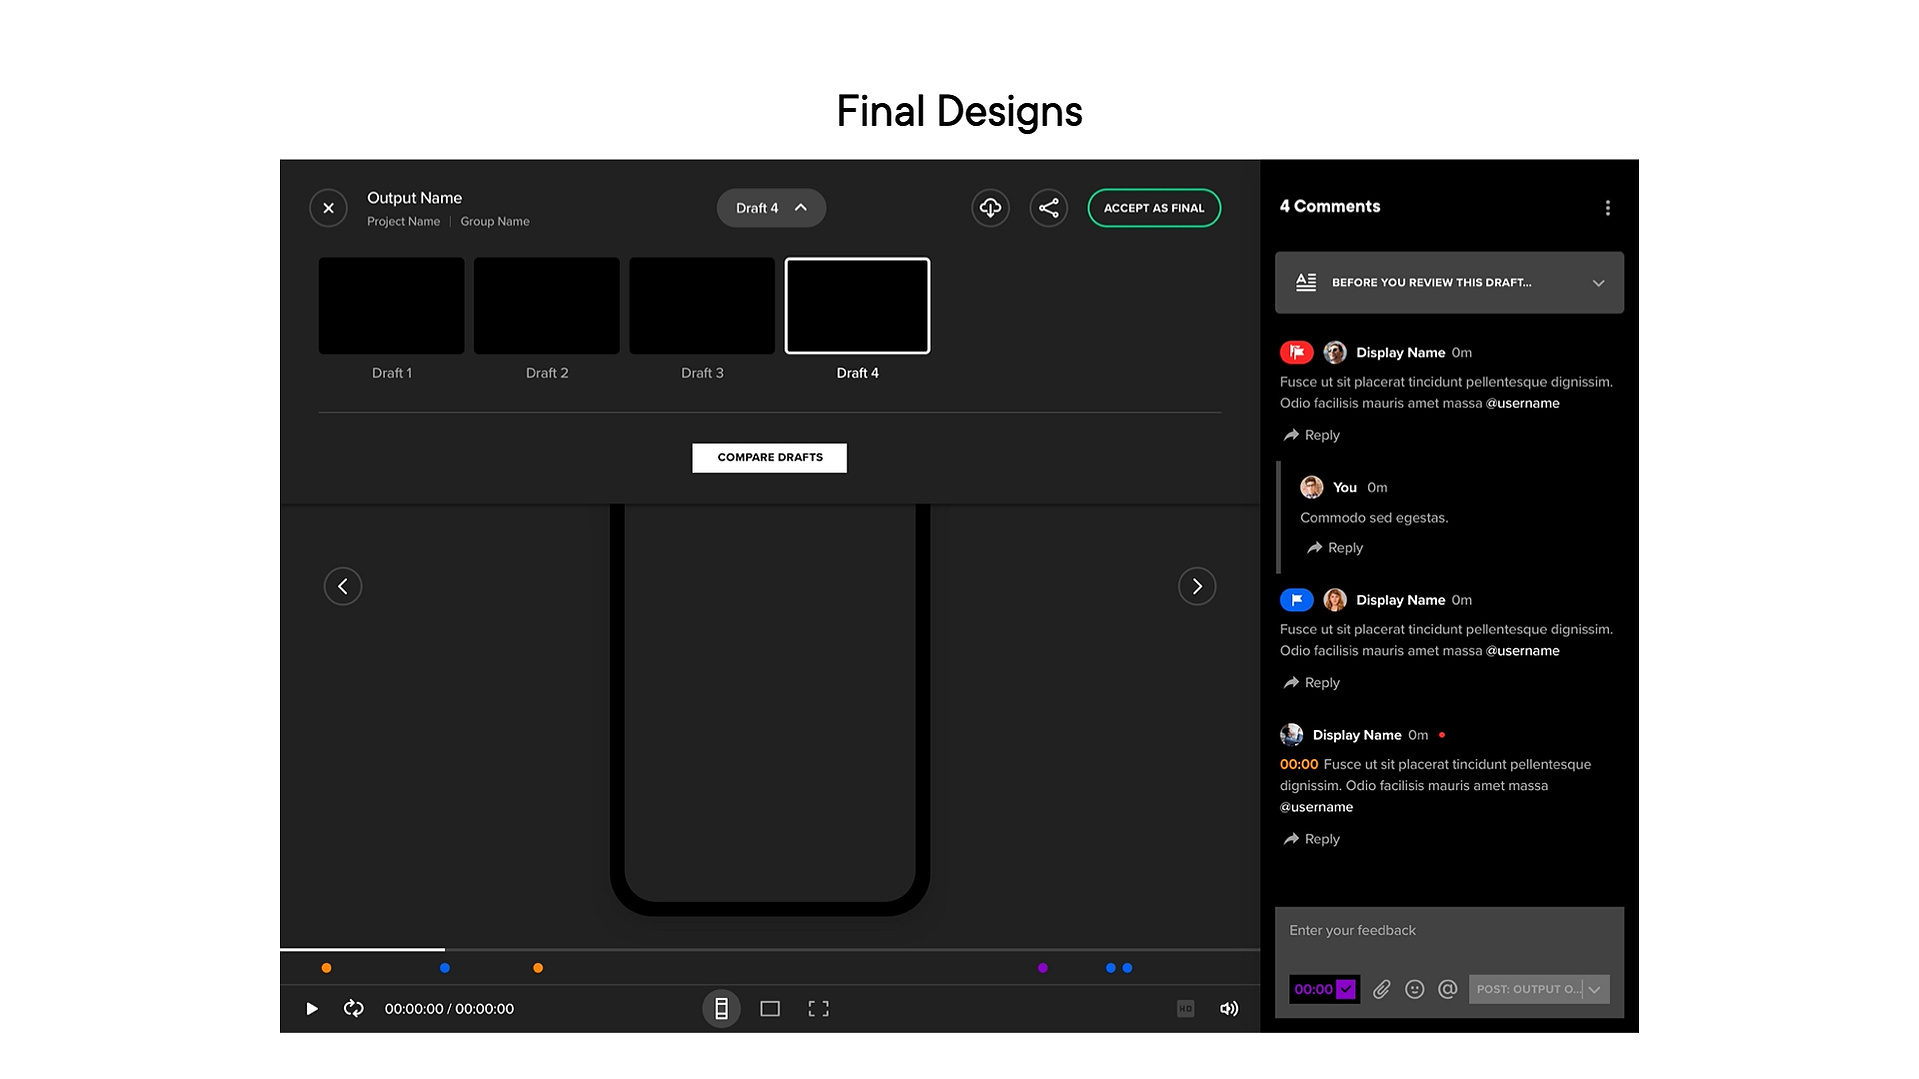Open the Draft 4 version dropdown
Screen dimensions: 1919x1079
771,208
